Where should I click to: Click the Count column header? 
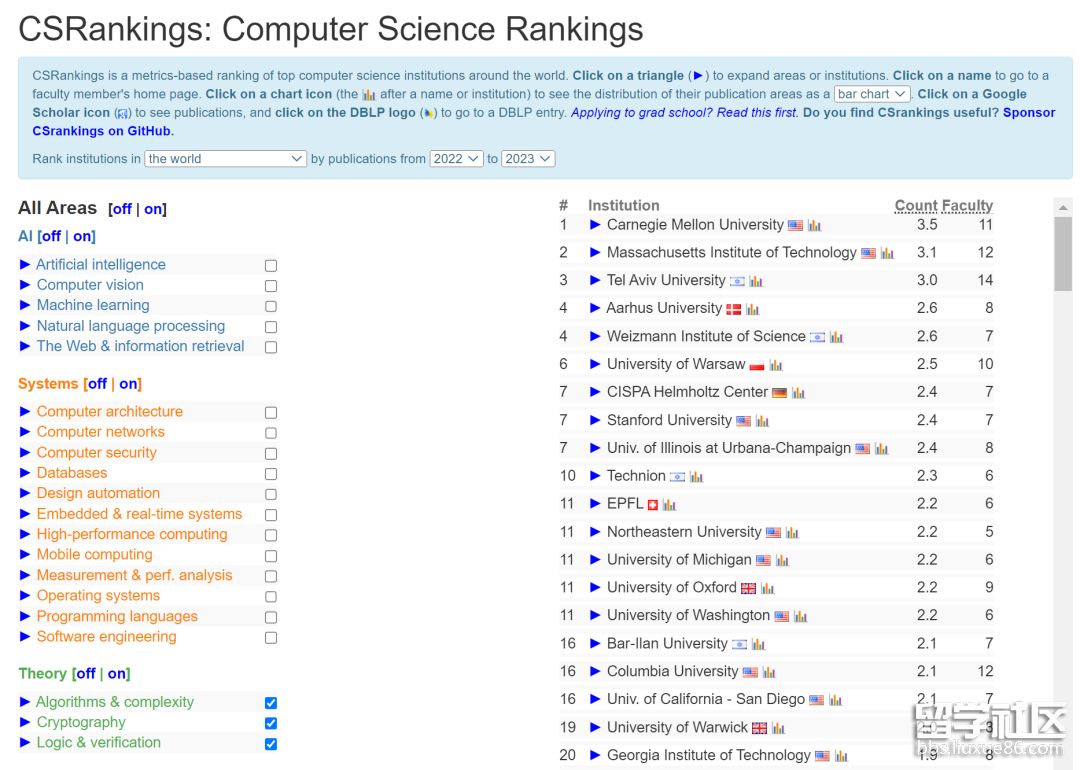(x=916, y=205)
